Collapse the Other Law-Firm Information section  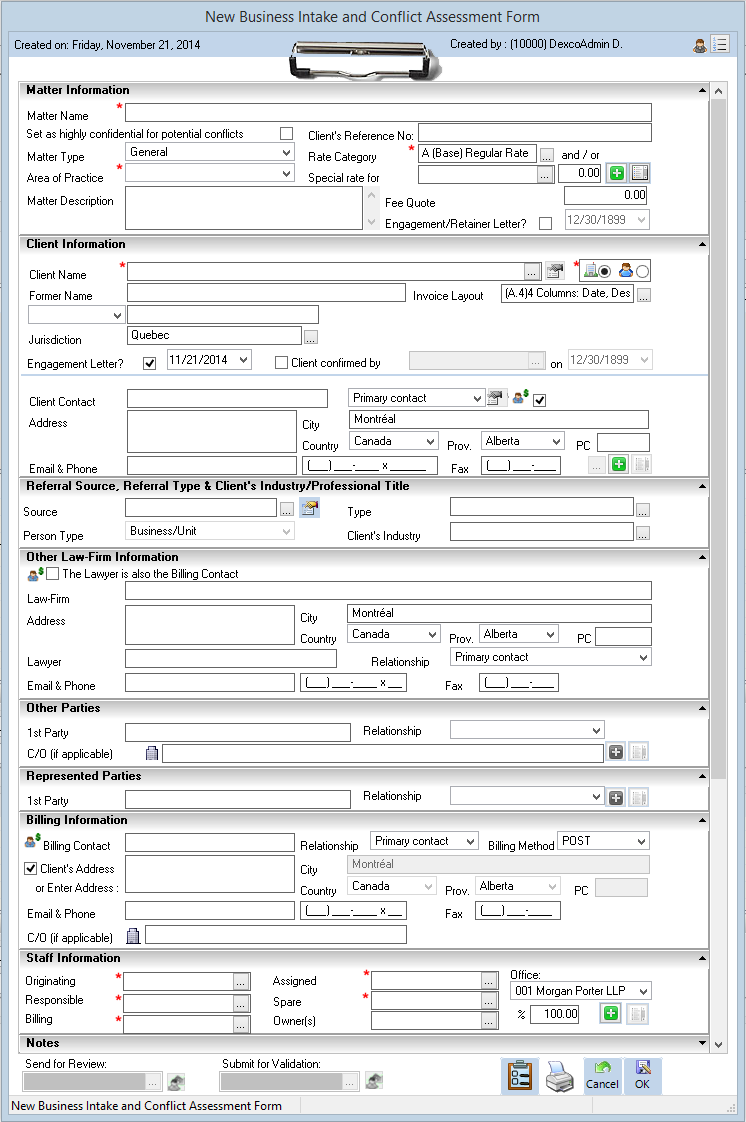(702, 557)
